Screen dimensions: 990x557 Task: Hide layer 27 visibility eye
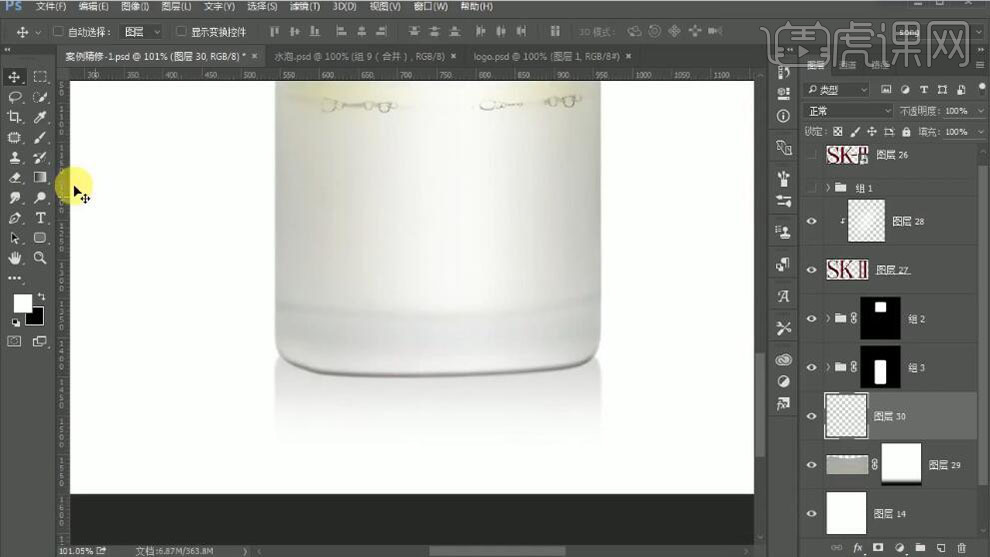tap(811, 270)
